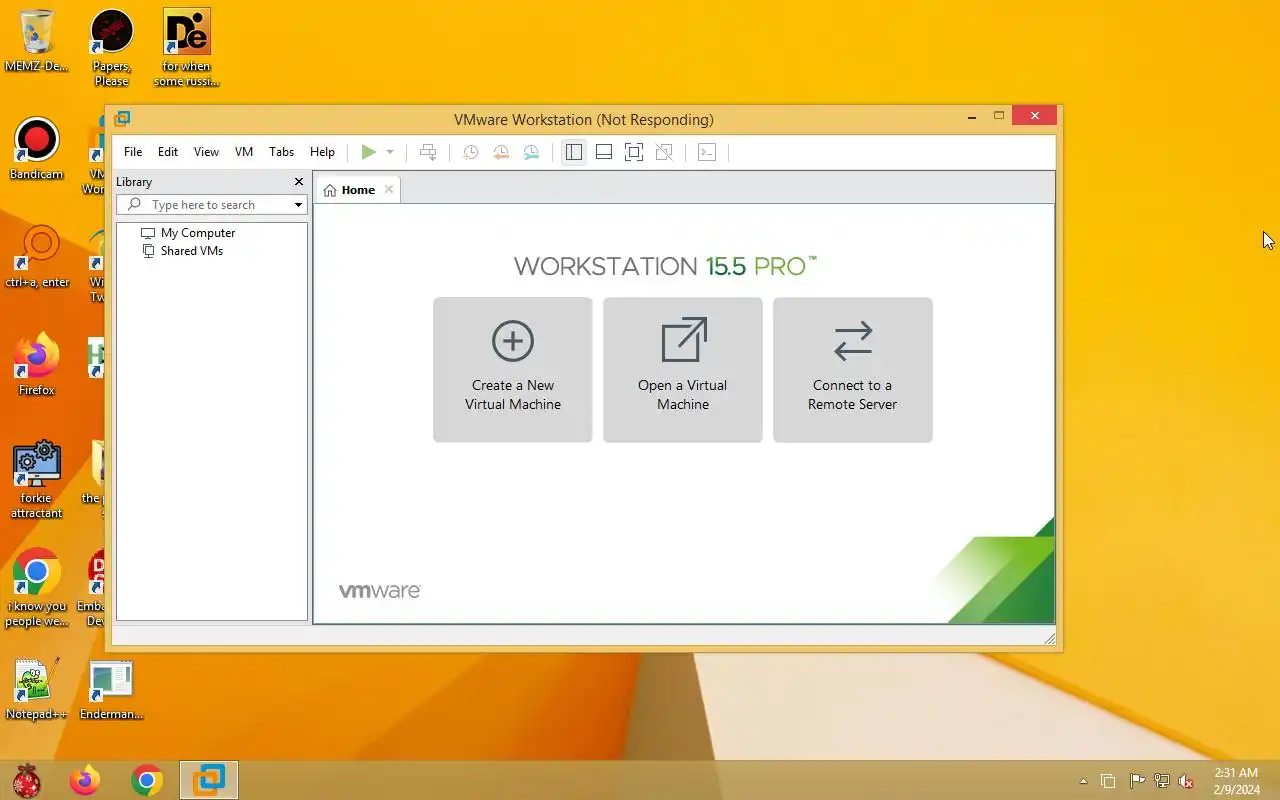Screen dimensions: 1280x800
Task: Click the VMware Workstation title bar icon
Action: click(x=122, y=119)
